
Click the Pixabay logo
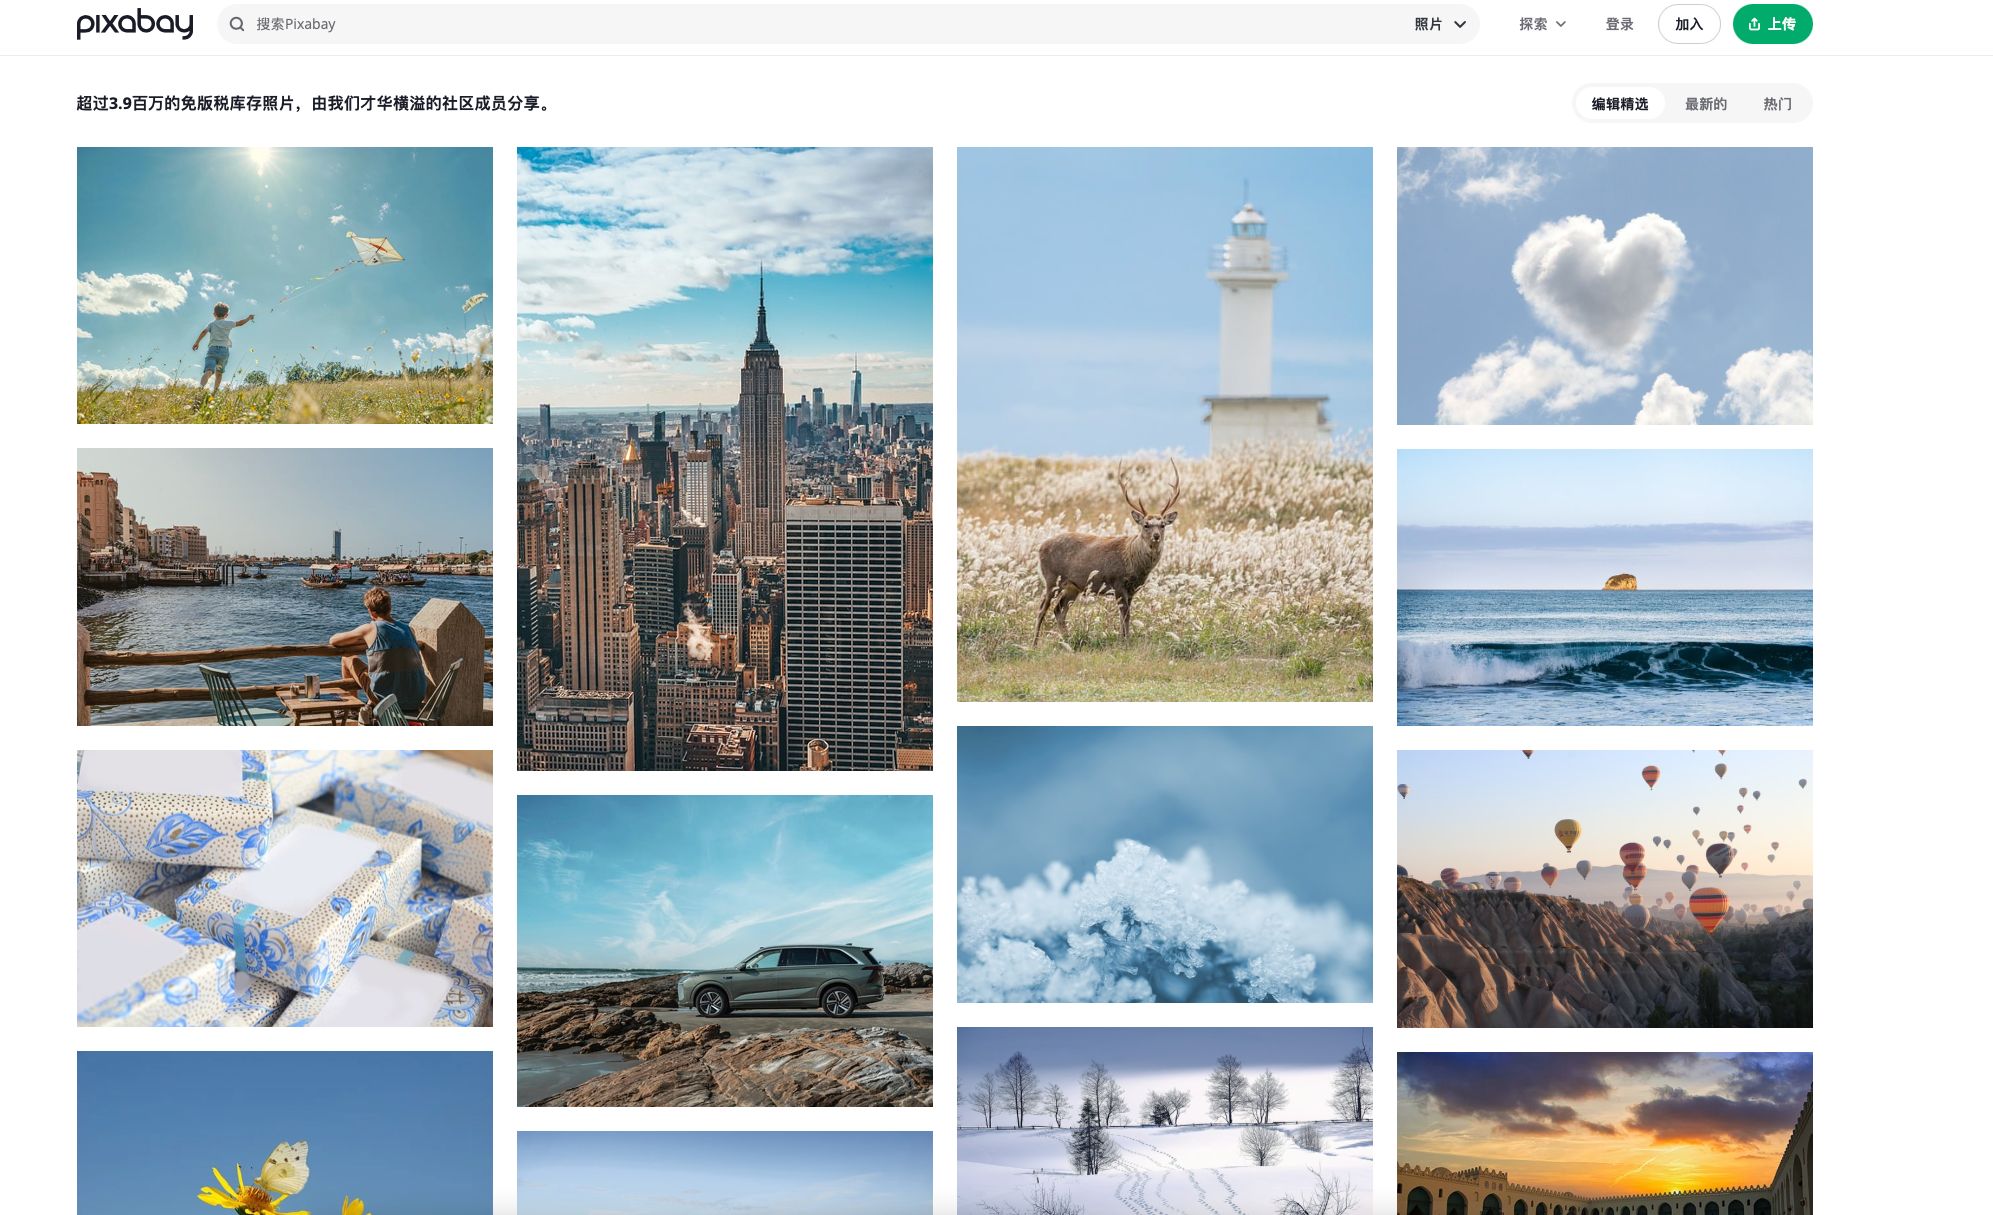click(135, 24)
